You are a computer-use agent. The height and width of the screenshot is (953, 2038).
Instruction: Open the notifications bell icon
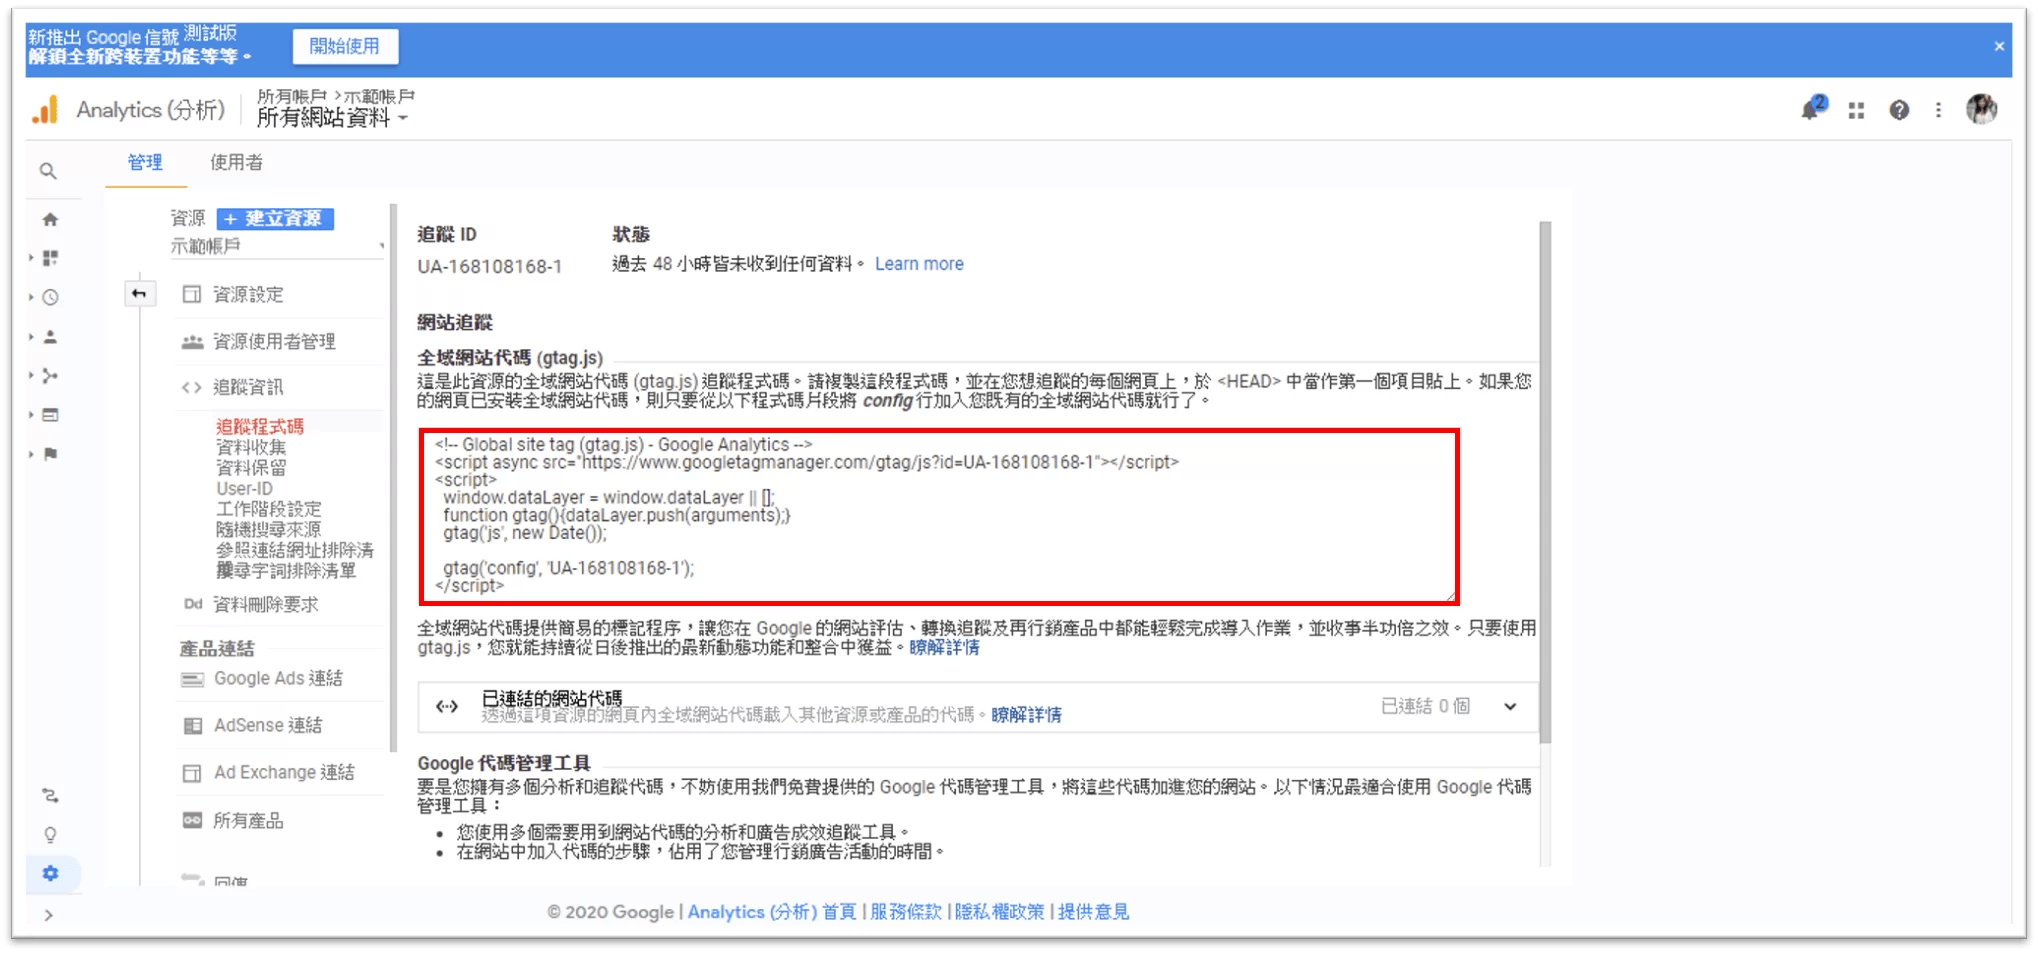1811,109
